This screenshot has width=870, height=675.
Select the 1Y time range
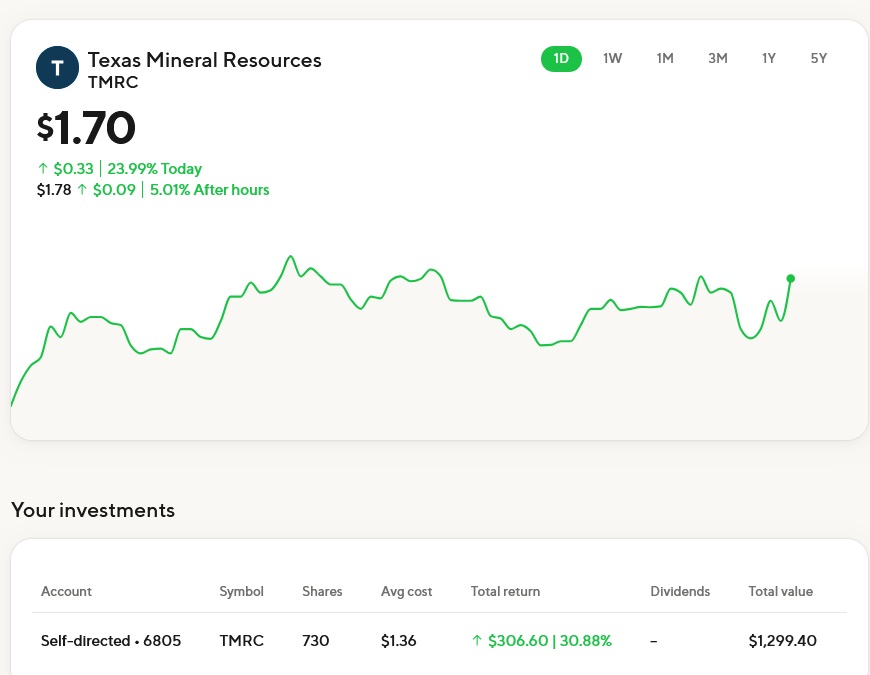coord(769,58)
